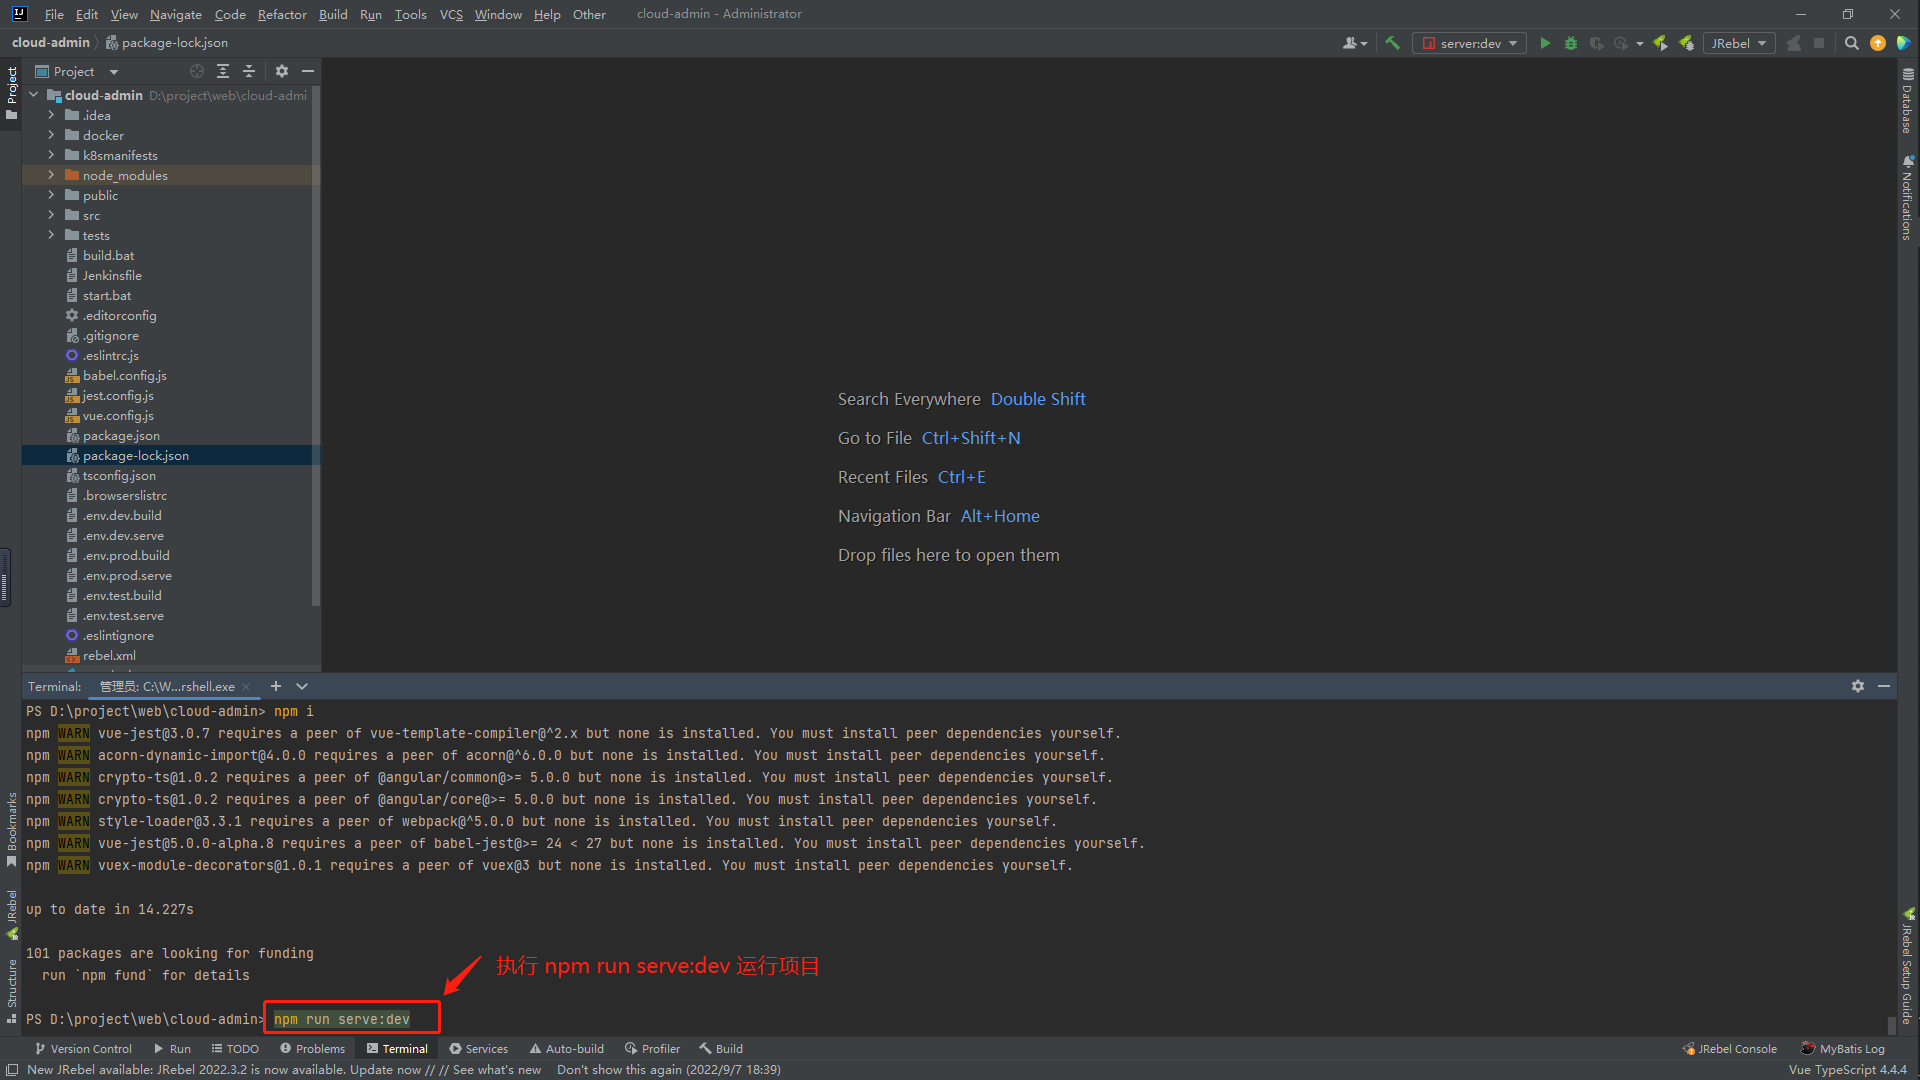Select the package.json file in tree
The image size is (1920, 1080).
click(121, 435)
